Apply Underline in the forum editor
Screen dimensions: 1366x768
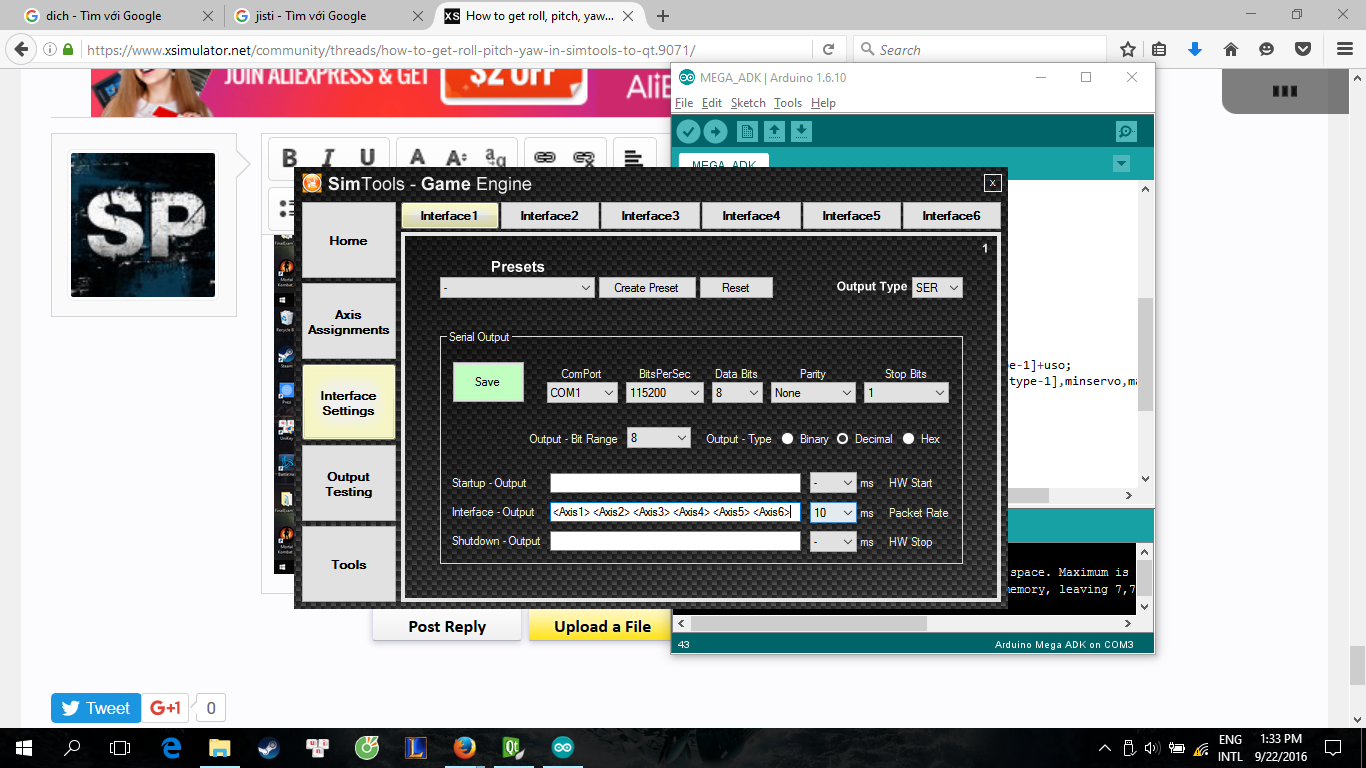(367, 158)
